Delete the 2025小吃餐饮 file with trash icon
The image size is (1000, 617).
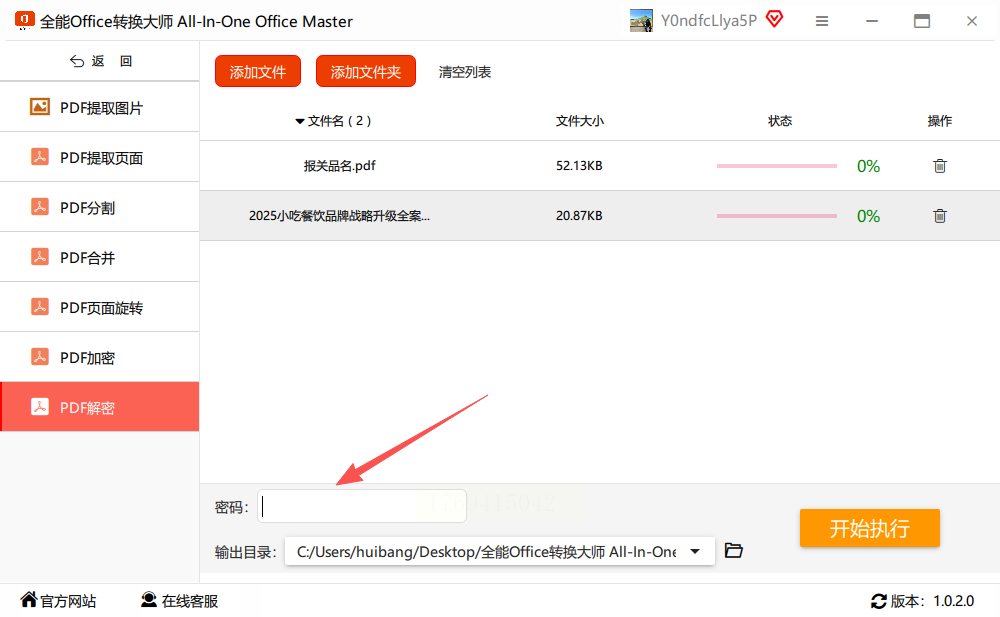click(x=939, y=216)
